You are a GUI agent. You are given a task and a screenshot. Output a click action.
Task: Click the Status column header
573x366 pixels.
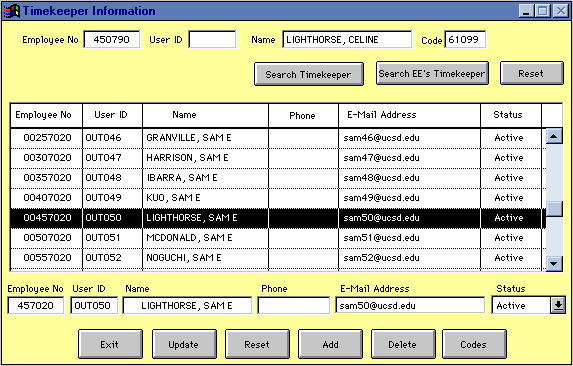(x=511, y=115)
